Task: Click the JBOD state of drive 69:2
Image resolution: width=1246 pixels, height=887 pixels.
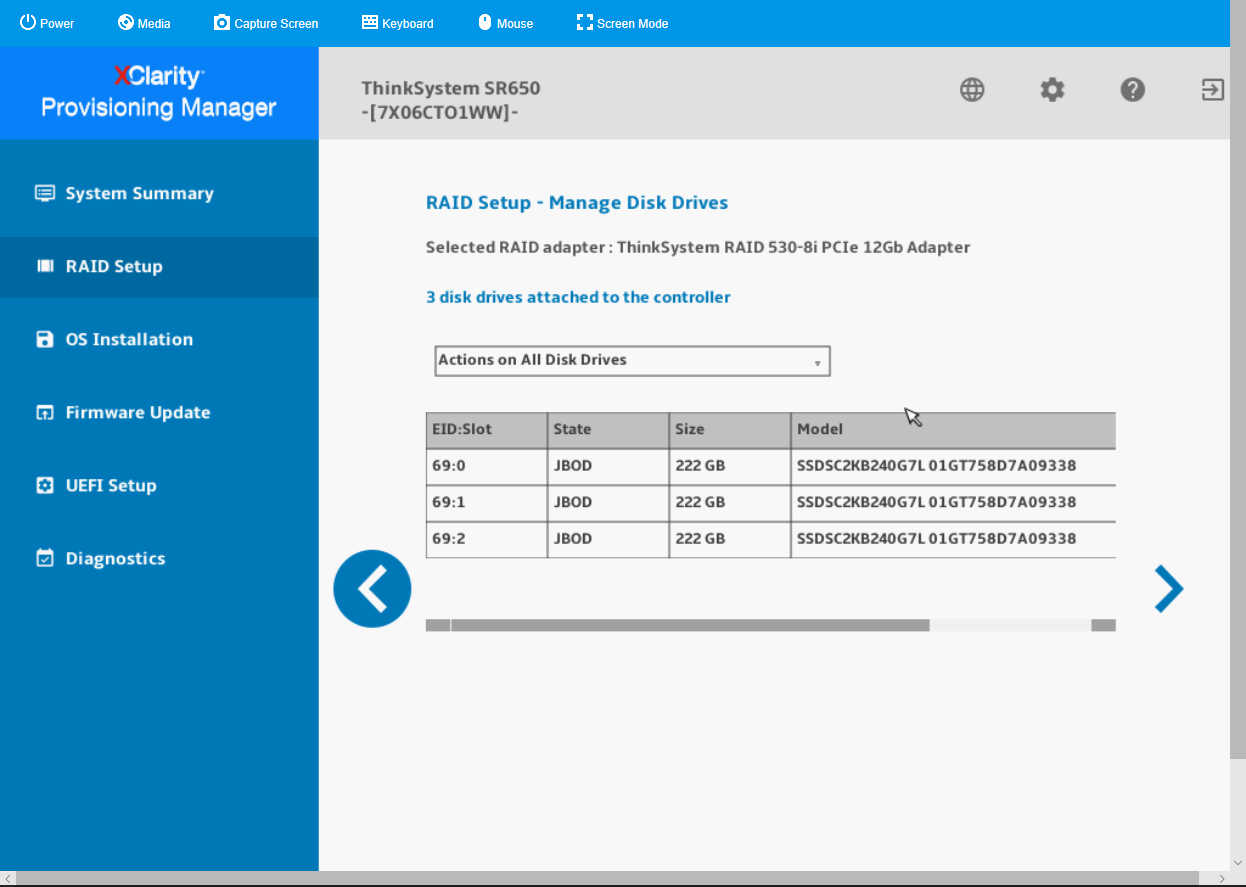Action: (573, 538)
